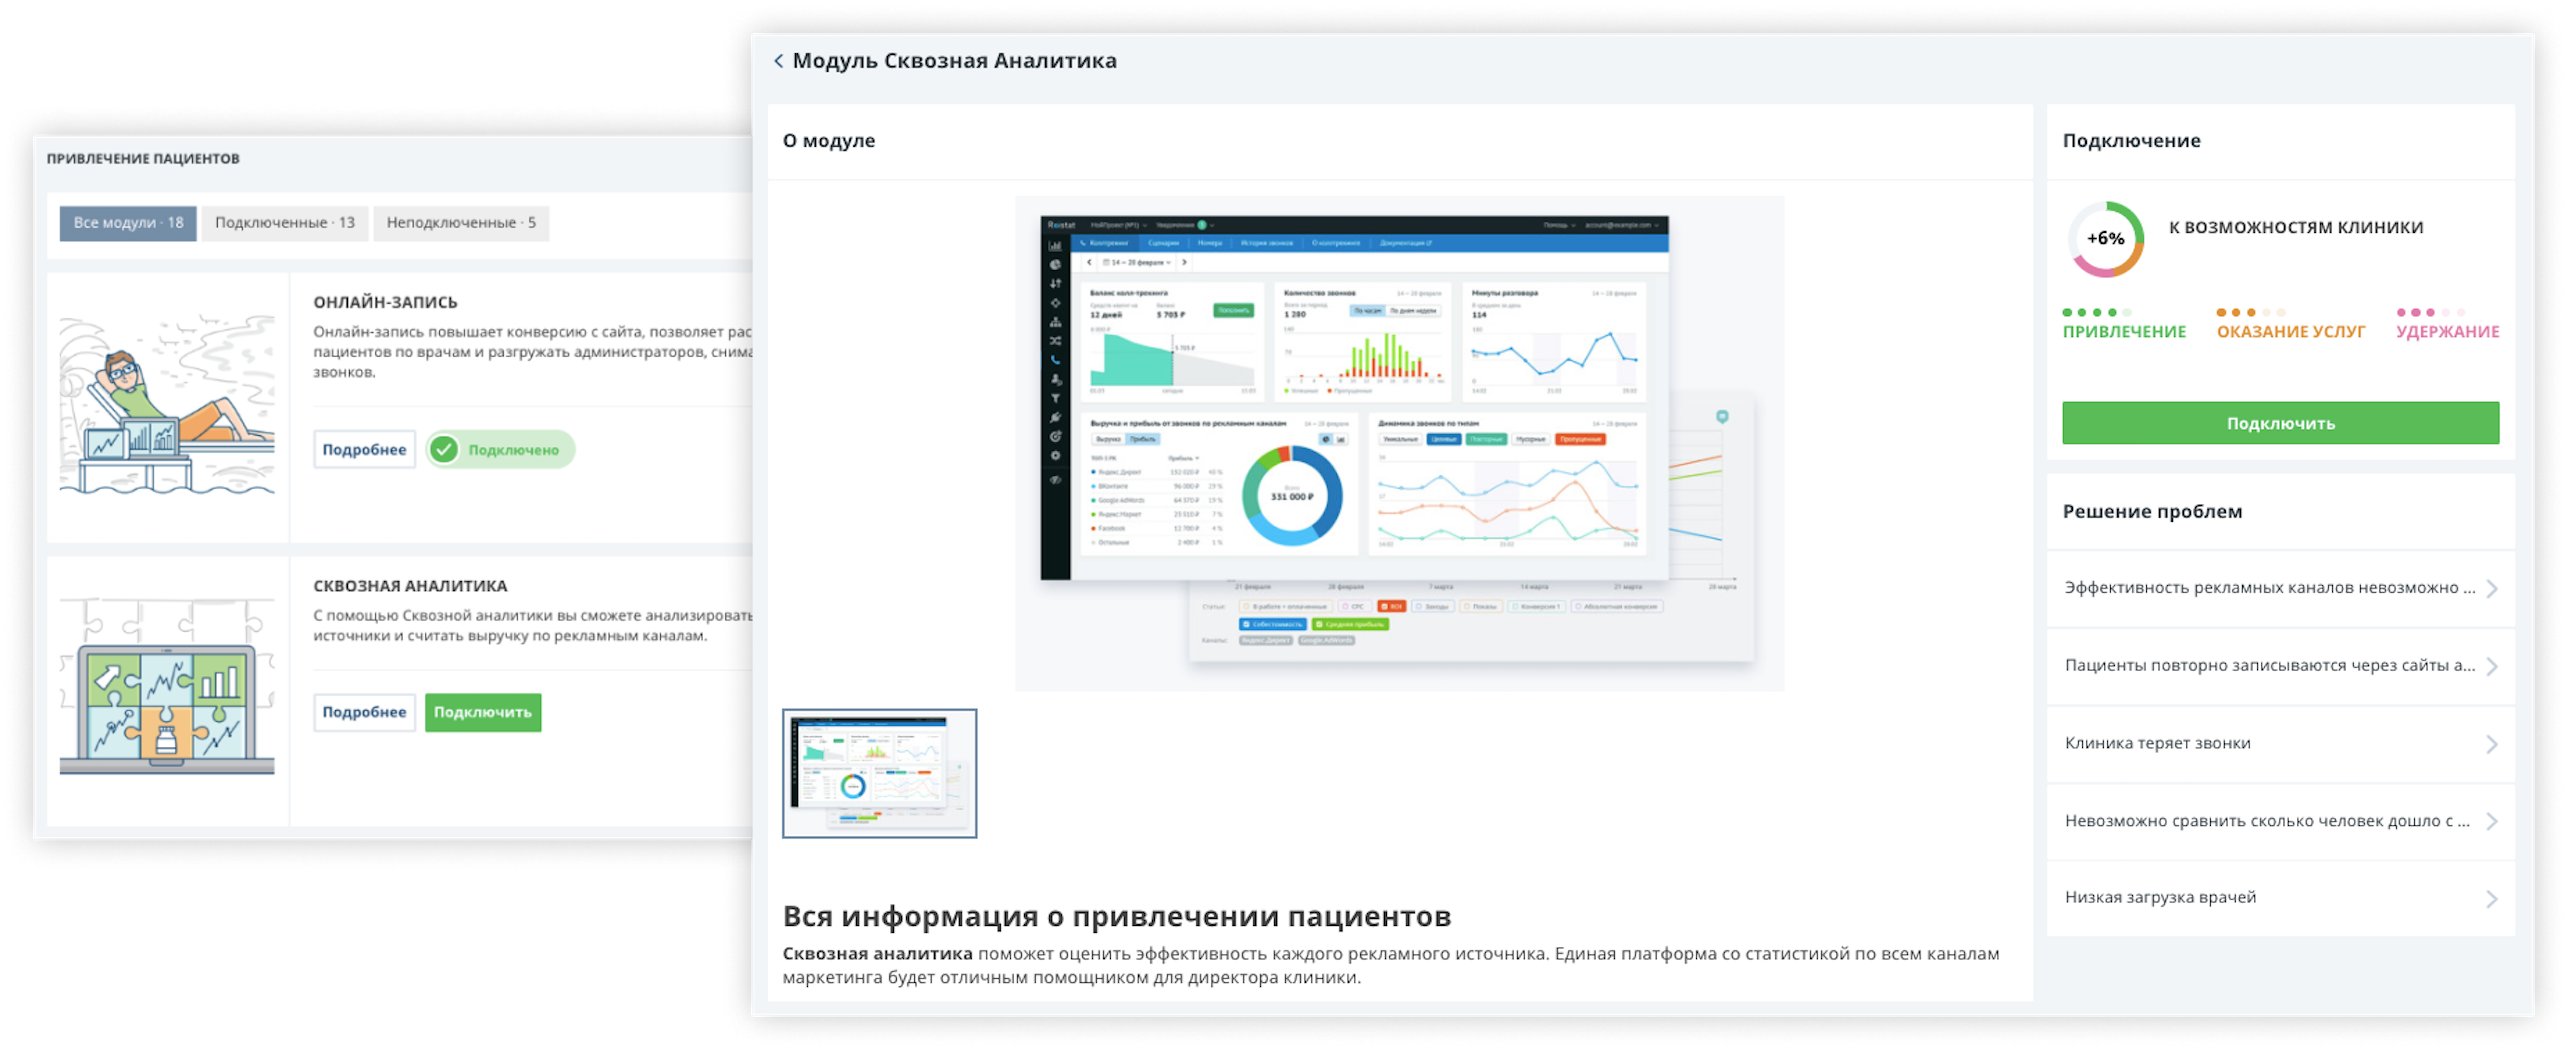Open Пациенты повторно записываются problem row
The image size is (2568, 1050).
[2280, 666]
